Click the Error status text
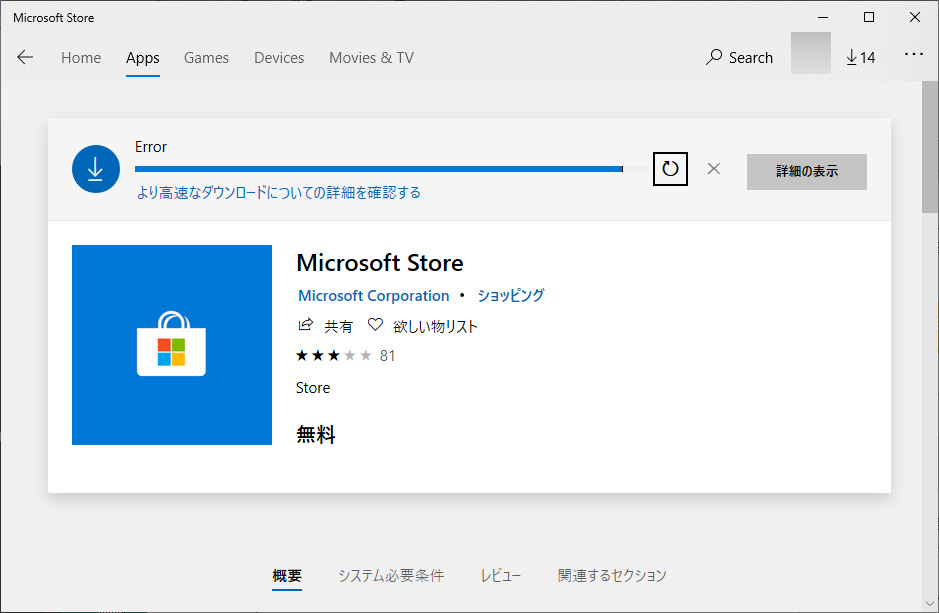 (x=150, y=147)
